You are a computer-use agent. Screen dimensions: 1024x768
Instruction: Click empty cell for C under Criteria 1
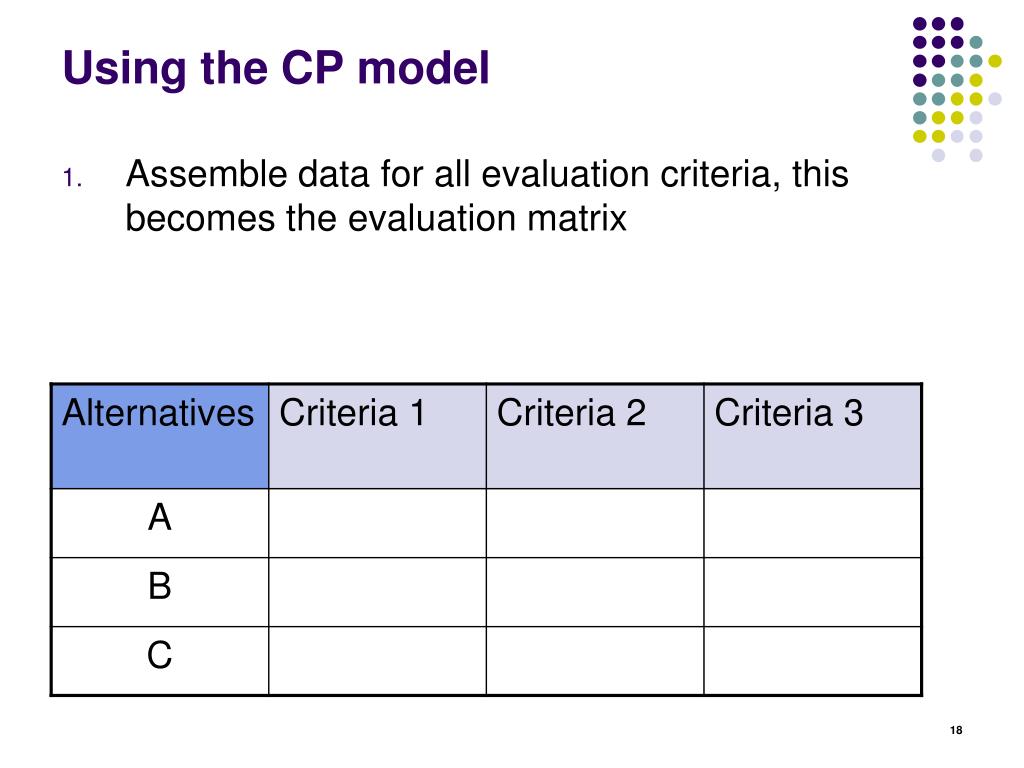click(377, 661)
